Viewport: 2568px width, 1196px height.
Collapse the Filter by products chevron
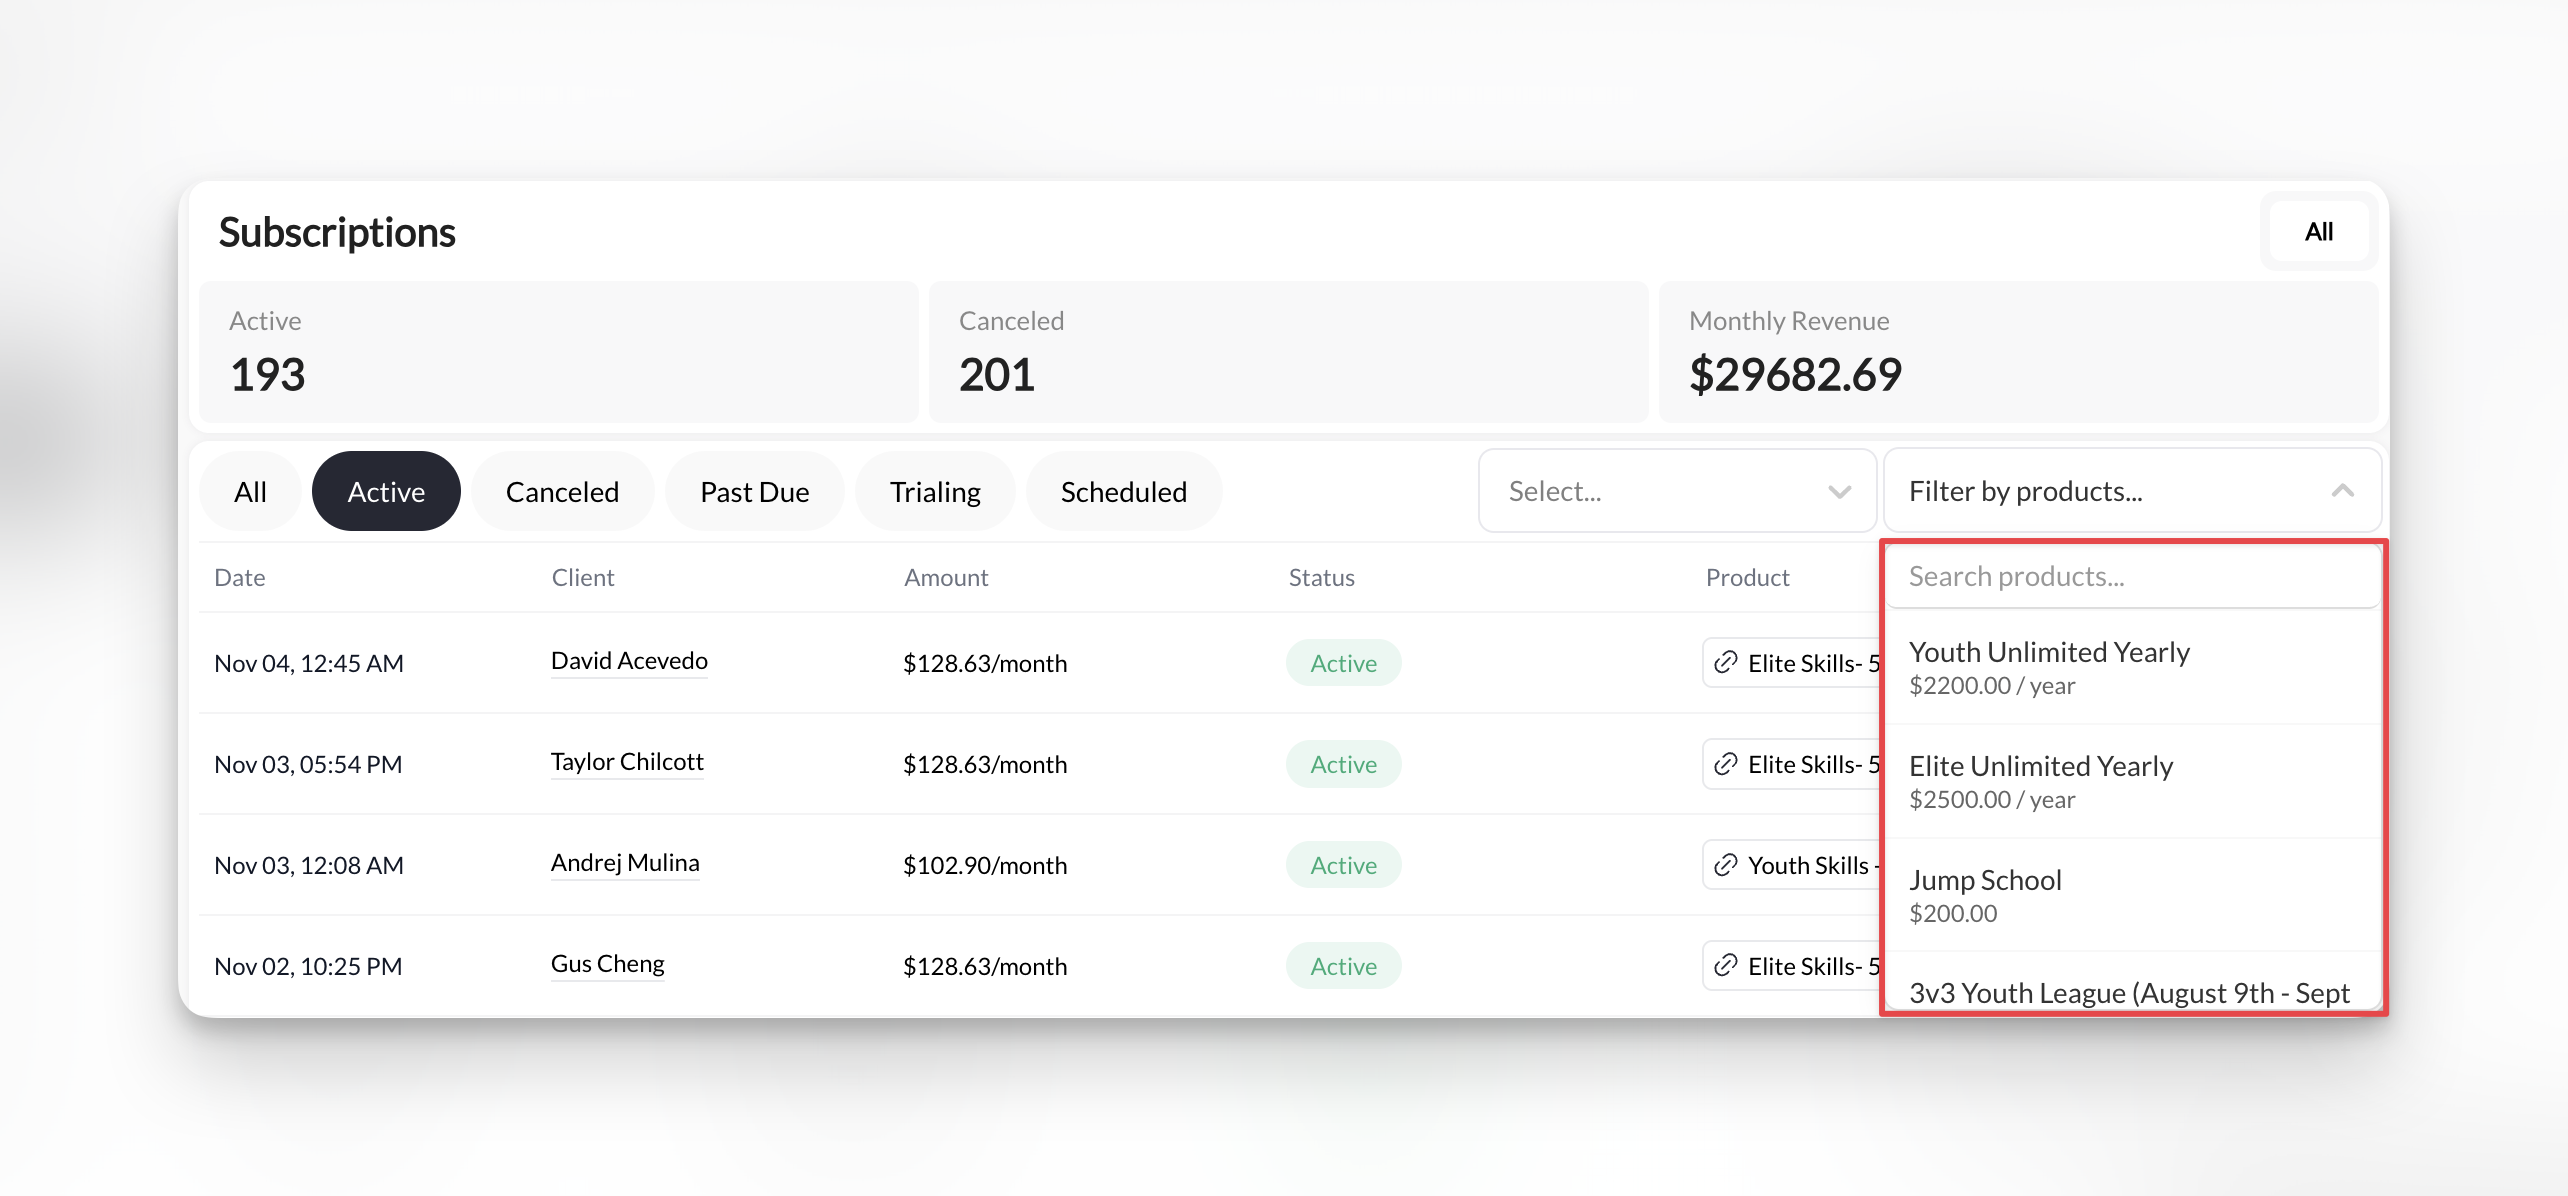tap(2342, 491)
